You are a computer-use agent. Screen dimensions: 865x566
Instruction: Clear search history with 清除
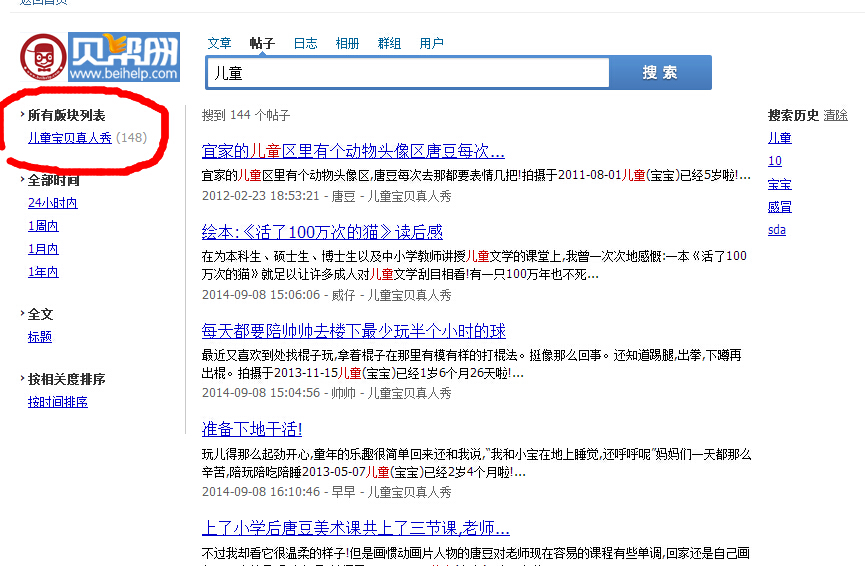click(835, 115)
